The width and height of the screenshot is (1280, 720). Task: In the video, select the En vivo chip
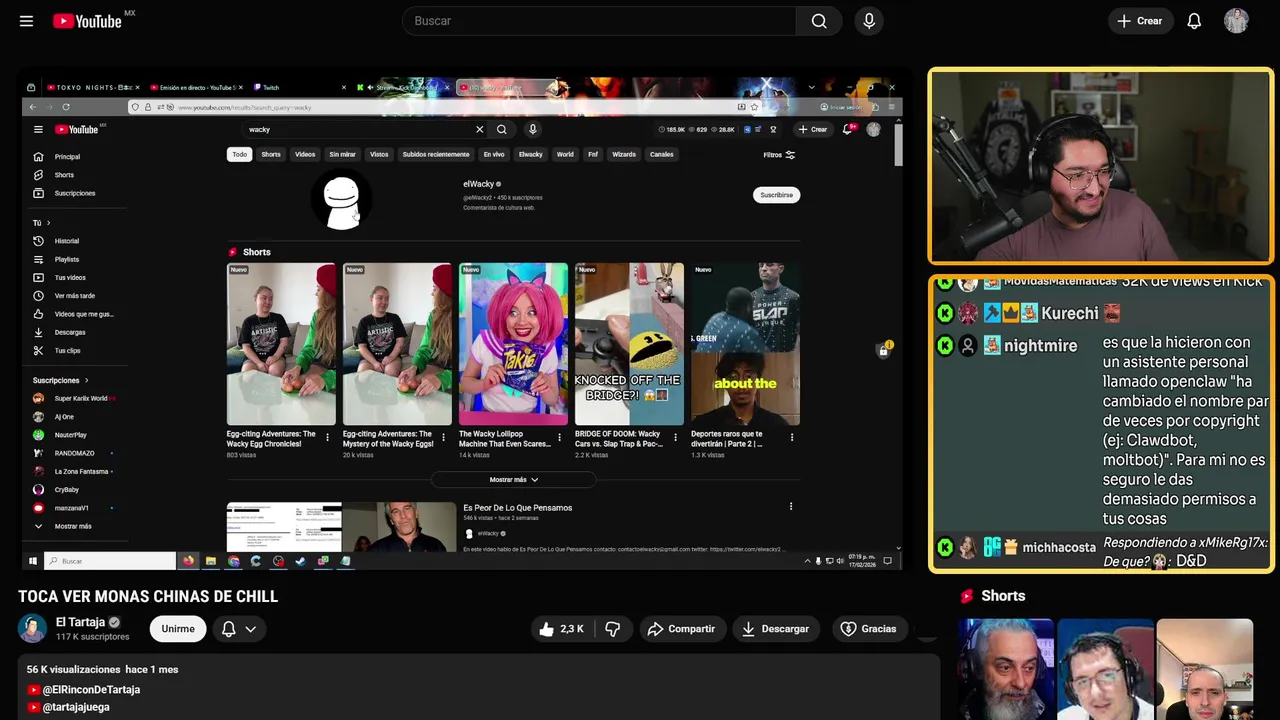494,154
